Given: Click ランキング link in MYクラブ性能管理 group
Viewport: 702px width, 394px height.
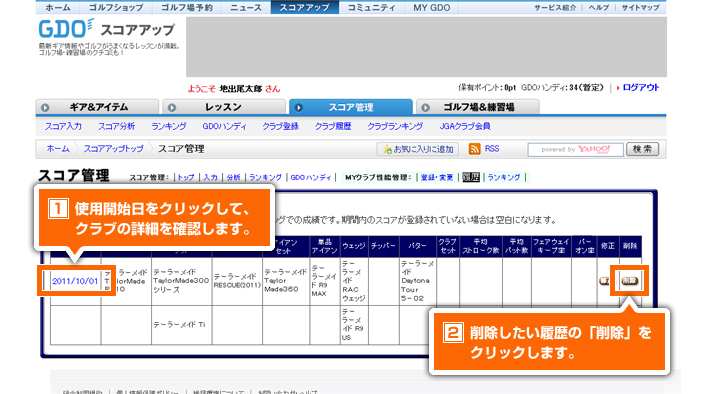Looking at the screenshot, I should [504, 177].
